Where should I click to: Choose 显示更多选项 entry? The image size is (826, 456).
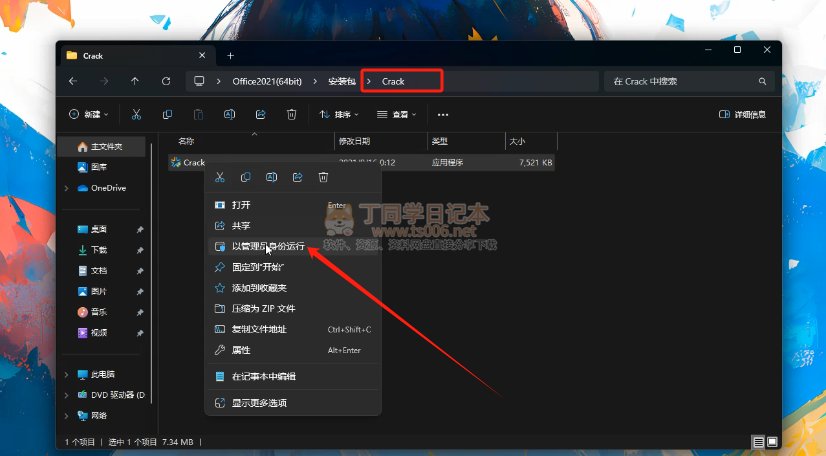point(292,403)
